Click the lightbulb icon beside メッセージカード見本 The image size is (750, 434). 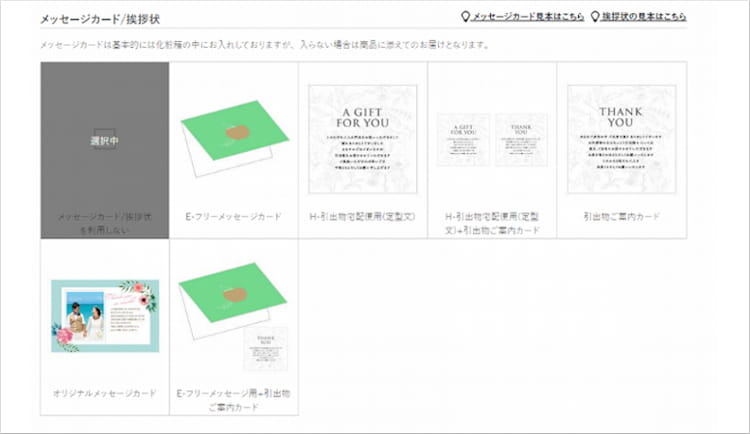tap(465, 17)
